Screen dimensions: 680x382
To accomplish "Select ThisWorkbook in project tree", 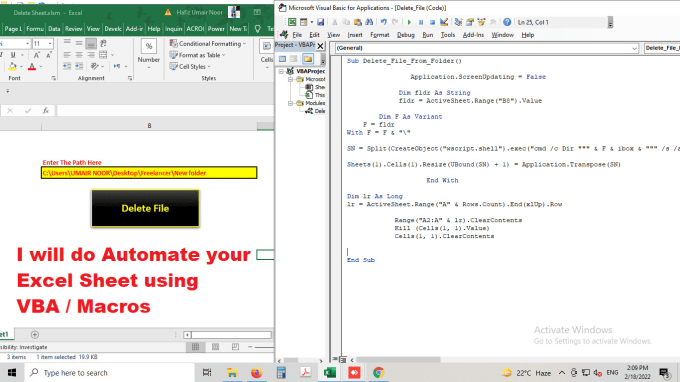I will (315, 95).
